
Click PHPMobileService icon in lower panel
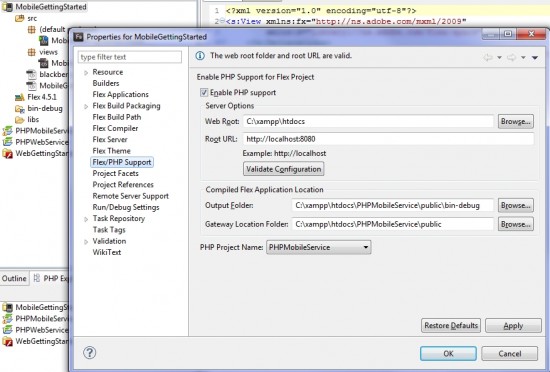click(x=7, y=319)
